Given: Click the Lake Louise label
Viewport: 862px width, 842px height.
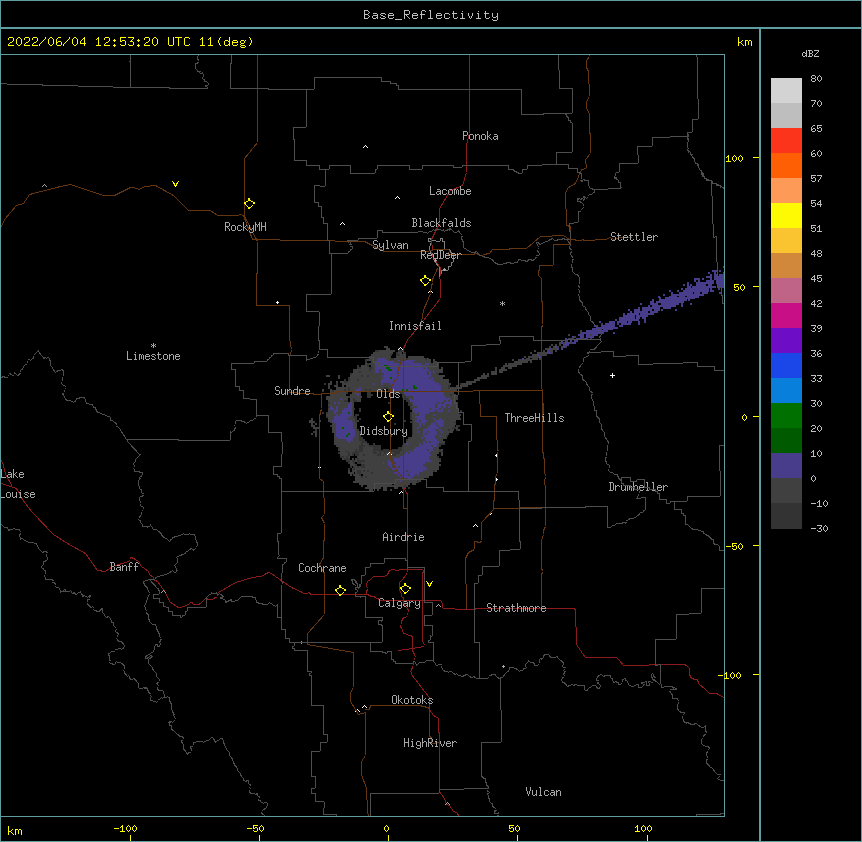Looking at the screenshot, I should (18, 484).
